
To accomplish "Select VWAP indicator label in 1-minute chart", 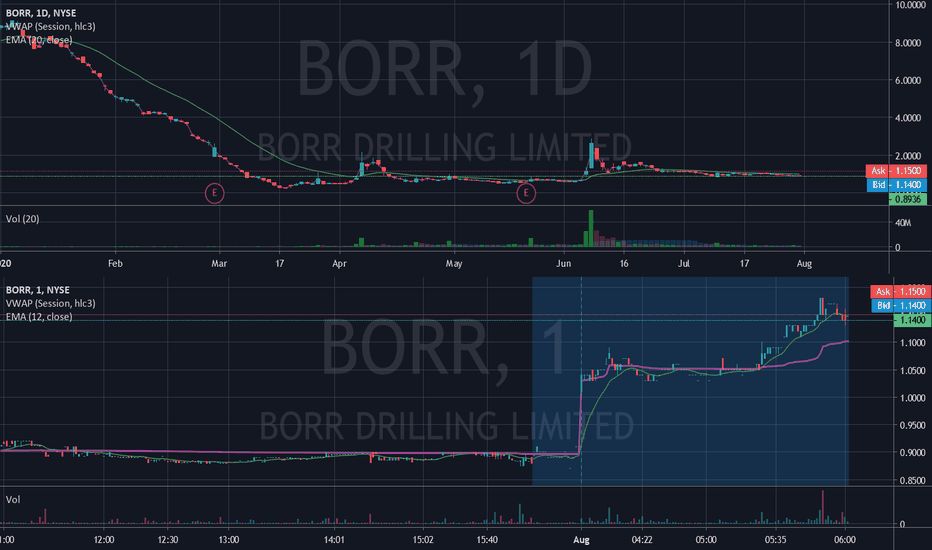I will 51,303.
